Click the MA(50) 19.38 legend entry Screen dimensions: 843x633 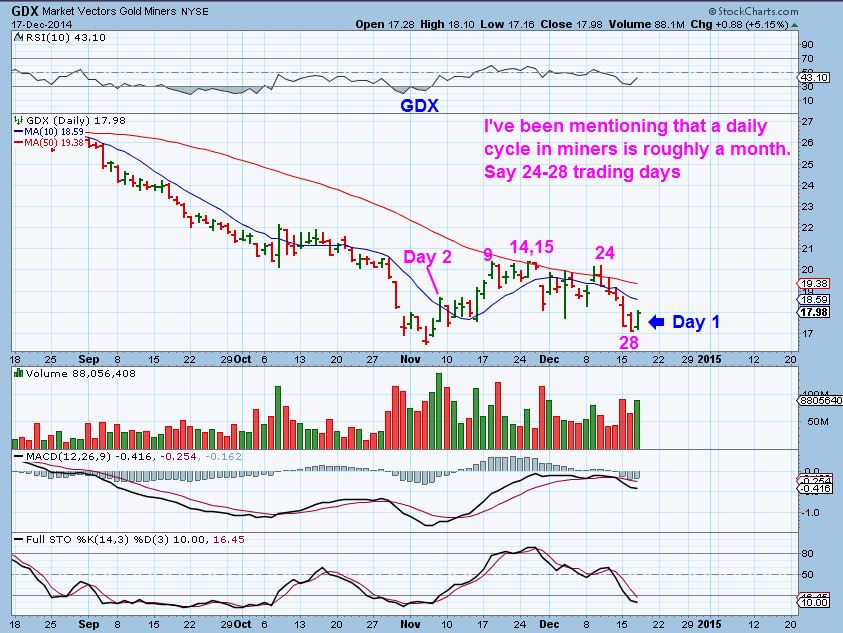click(49, 143)
